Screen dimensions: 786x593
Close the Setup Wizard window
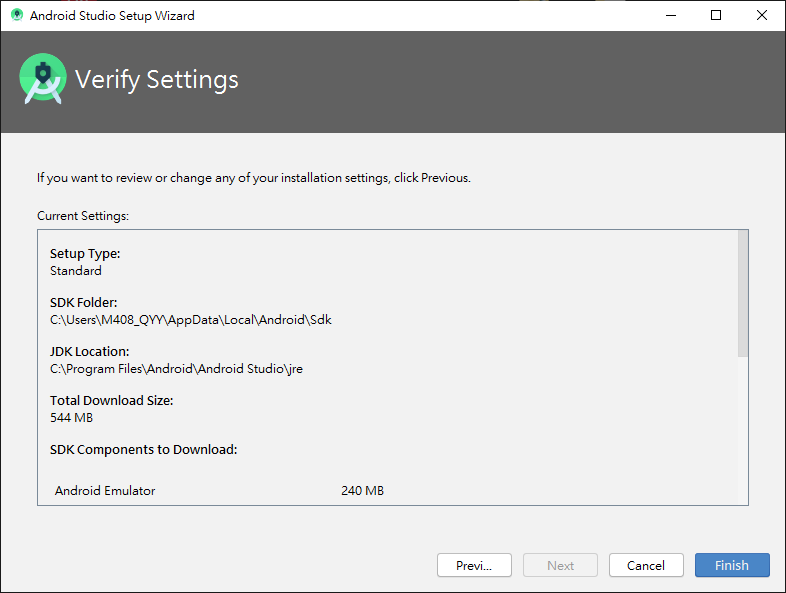point(761,15)
